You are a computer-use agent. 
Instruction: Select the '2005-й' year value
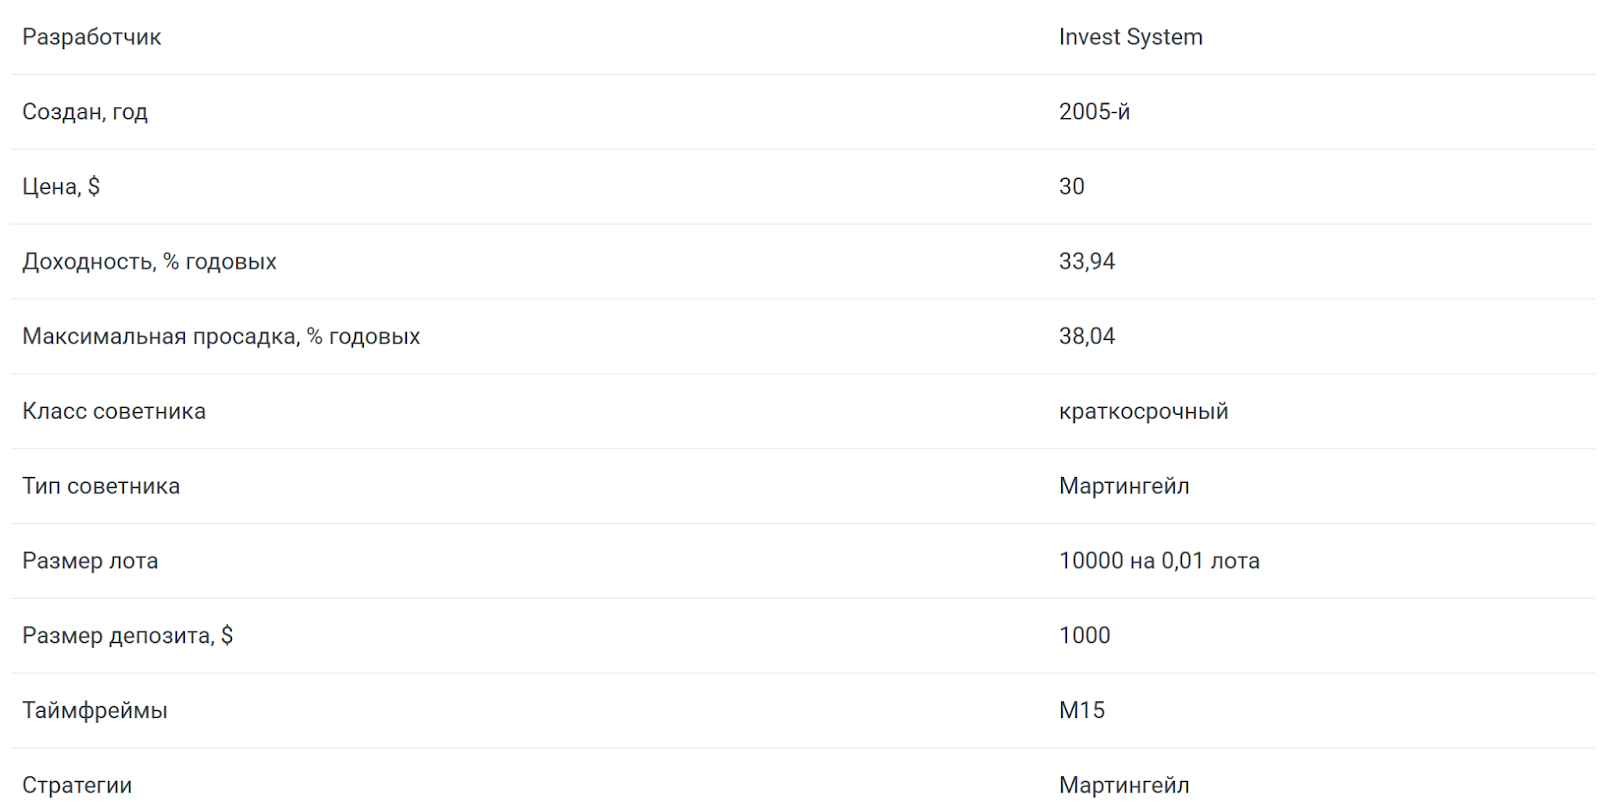pos(1094,112)
